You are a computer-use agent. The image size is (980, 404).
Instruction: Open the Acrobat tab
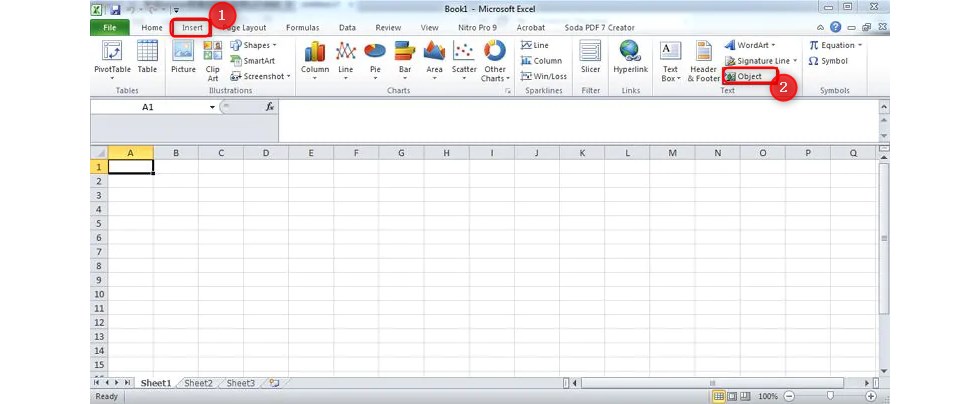[x=531, y=28]
